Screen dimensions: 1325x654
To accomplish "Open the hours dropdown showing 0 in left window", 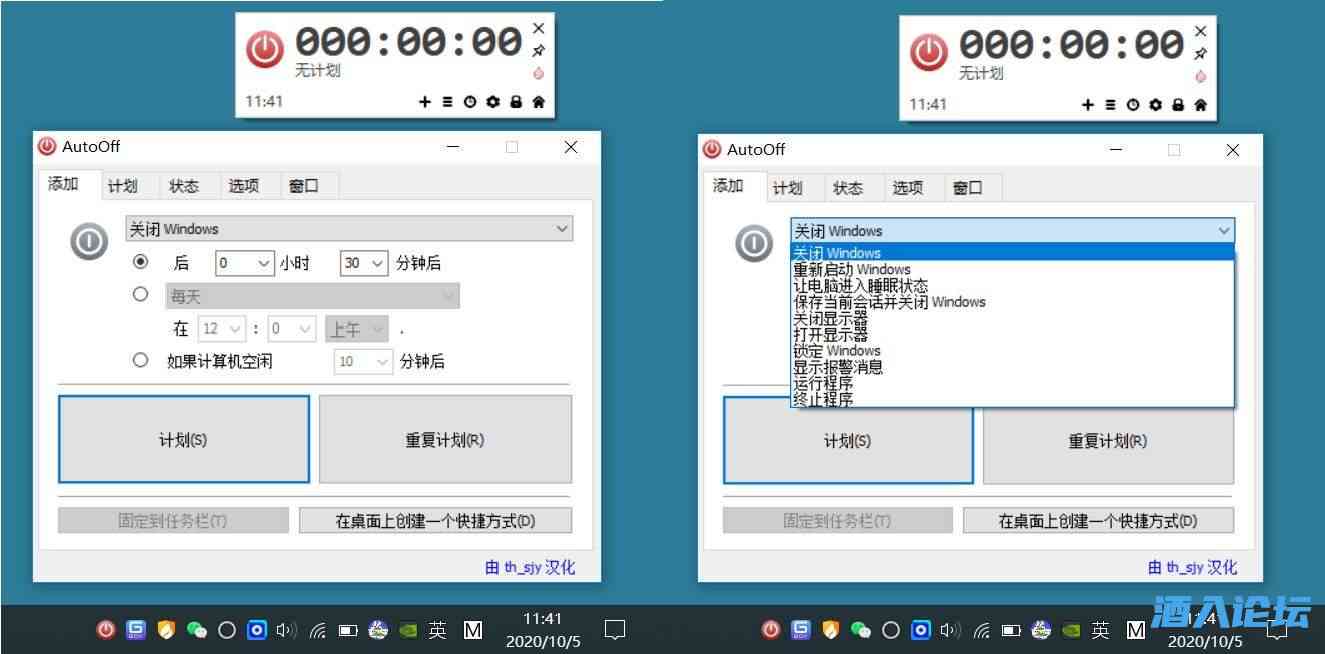I will (x=245, y=263).
